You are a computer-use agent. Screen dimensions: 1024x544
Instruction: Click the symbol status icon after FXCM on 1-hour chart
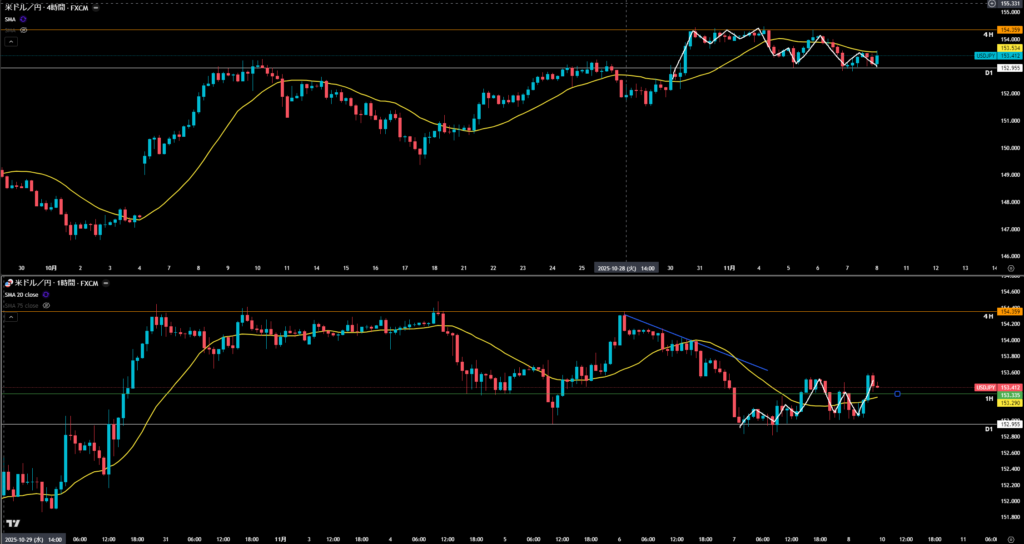tap(107, 283)
